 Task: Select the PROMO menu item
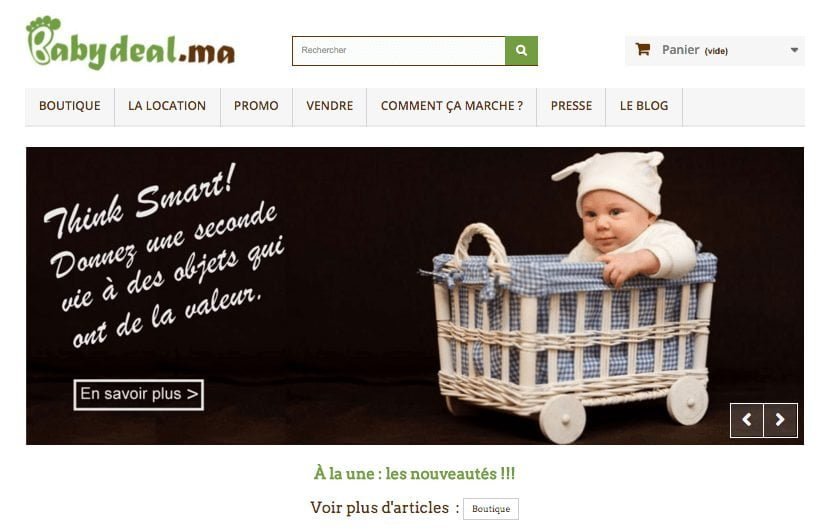pos(256,106)
